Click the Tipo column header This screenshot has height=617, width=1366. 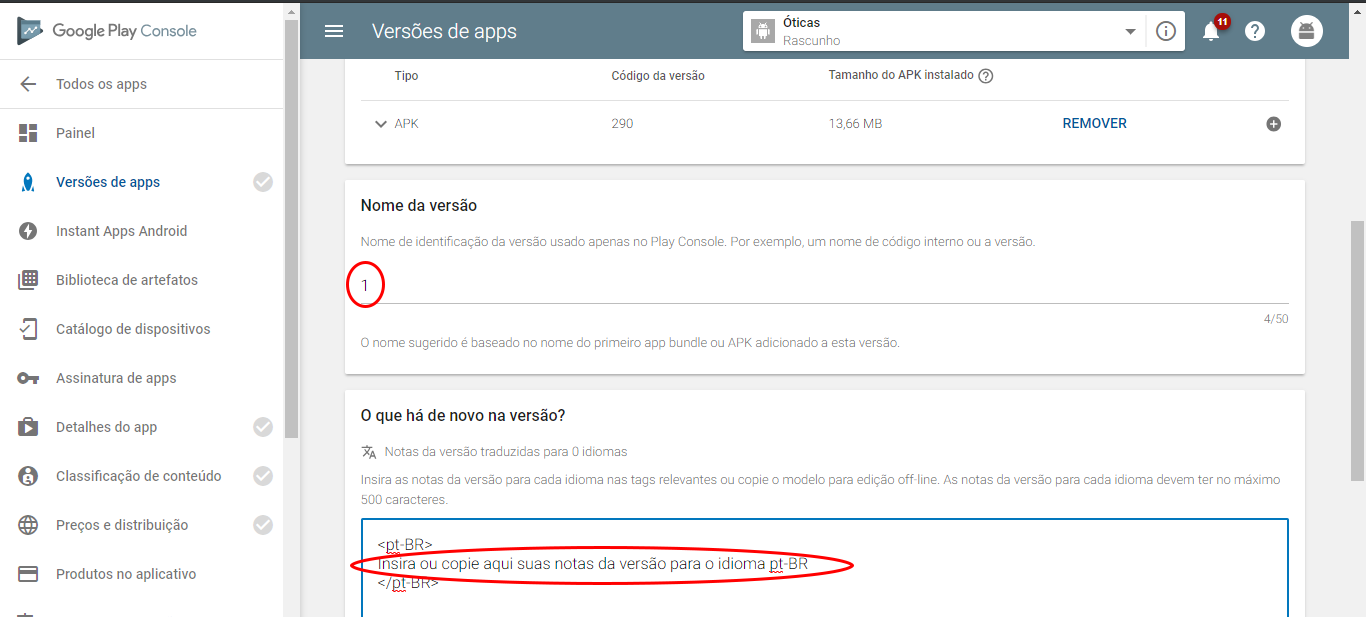point(406,76)
